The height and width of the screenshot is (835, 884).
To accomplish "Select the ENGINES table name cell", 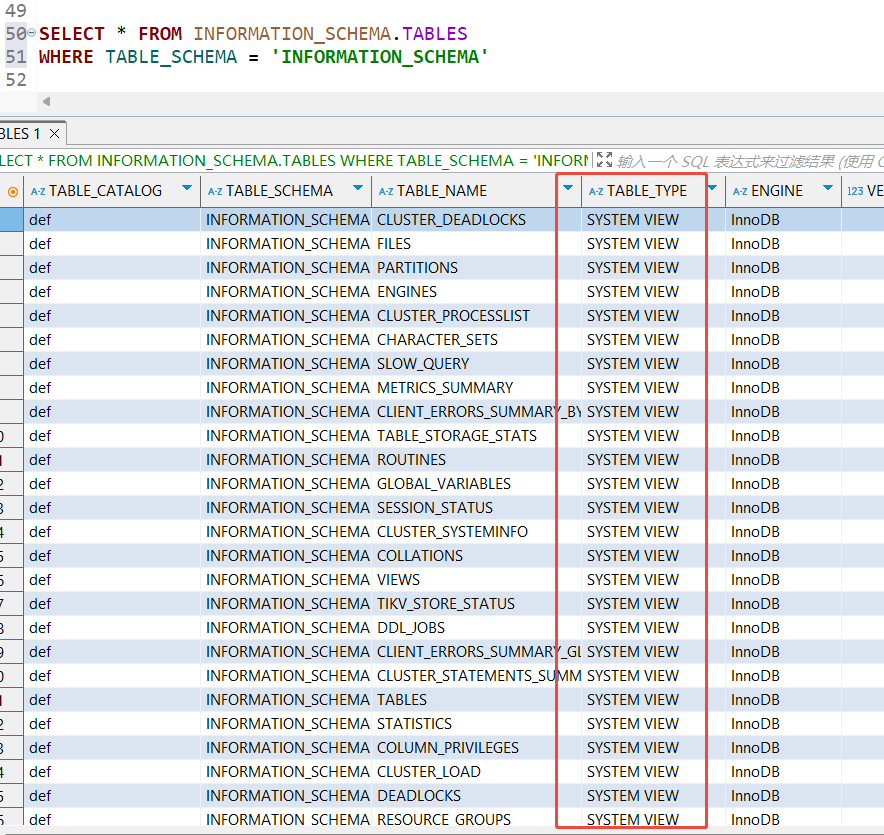I will pos(476,292).
